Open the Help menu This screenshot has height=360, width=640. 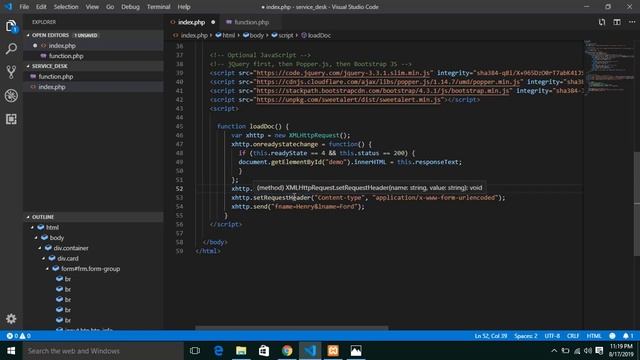pyautogui.click(x=184, y=7)
